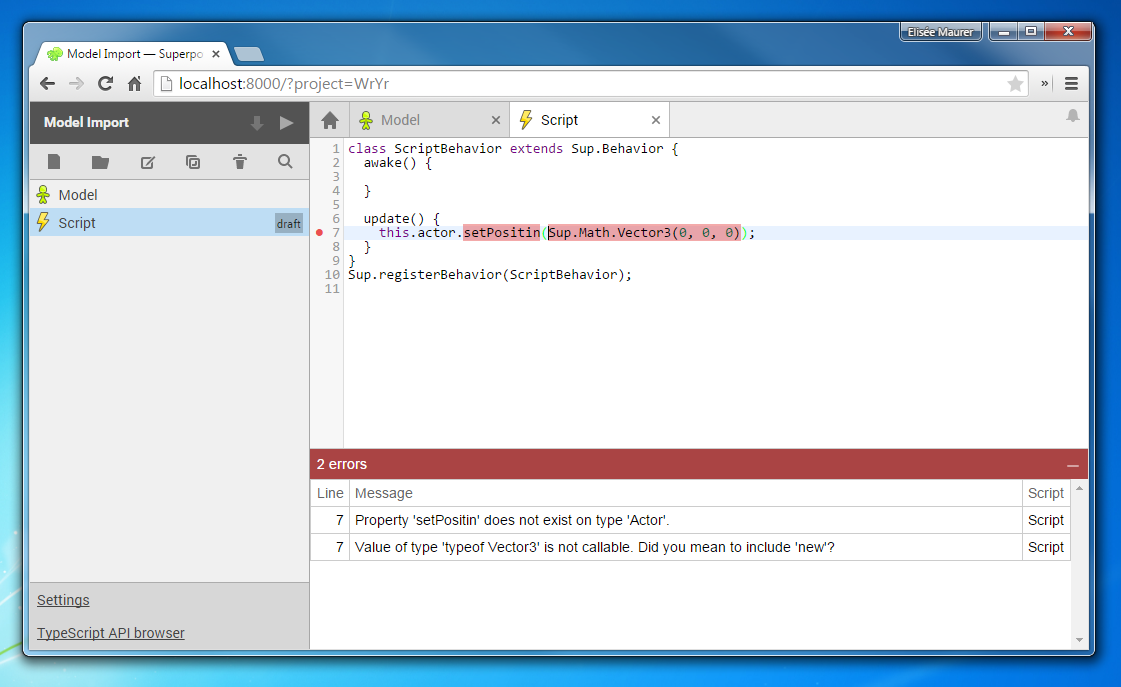This screenshot has width=1121, height=687.
Task: Open the home tab icon
Action: coord(330,120)
